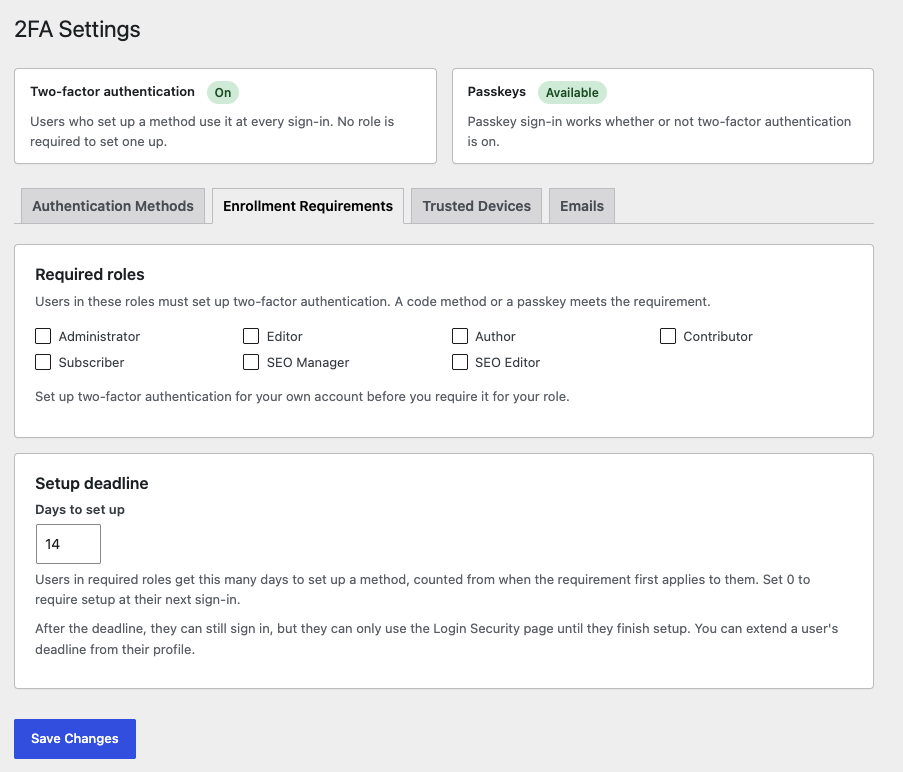Viewport: 903px width, 772px height.
Task: Tick the SEO Editor checkbox
Action: [x=460, y=362]
